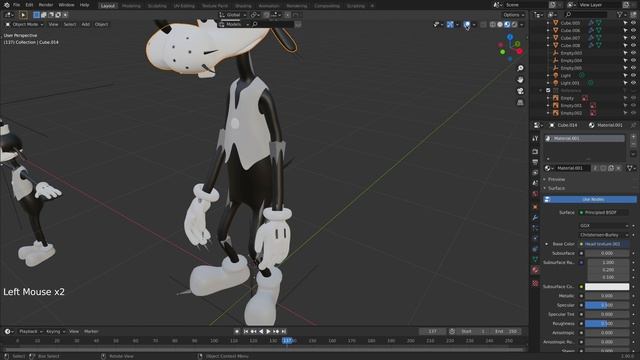This screenshot has width=640, height=360.
Task: Toggle the snapping magnet button
Action: coord(266,15)
